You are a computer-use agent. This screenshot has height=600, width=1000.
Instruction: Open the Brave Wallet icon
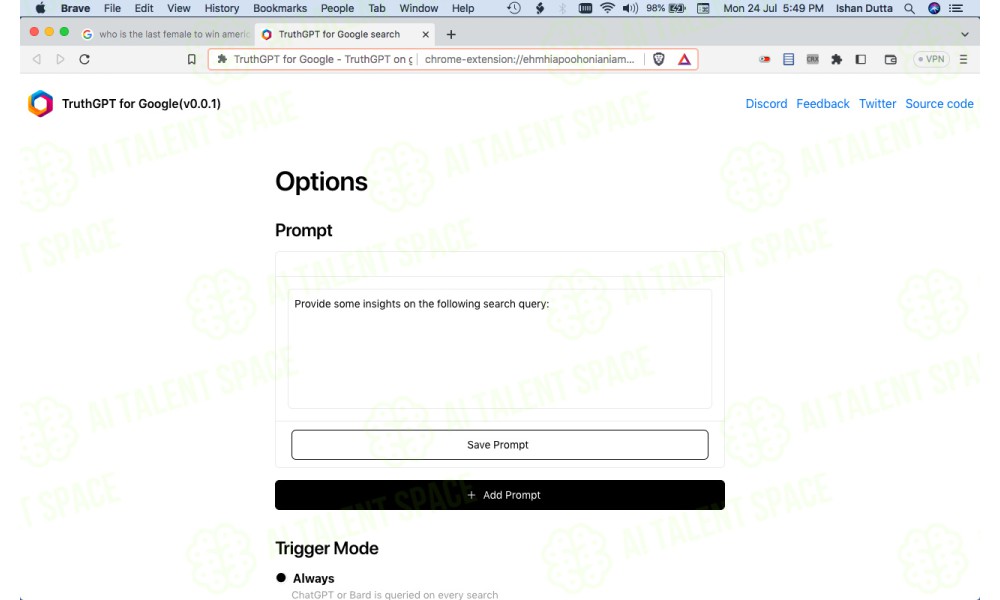click(890, 59)
